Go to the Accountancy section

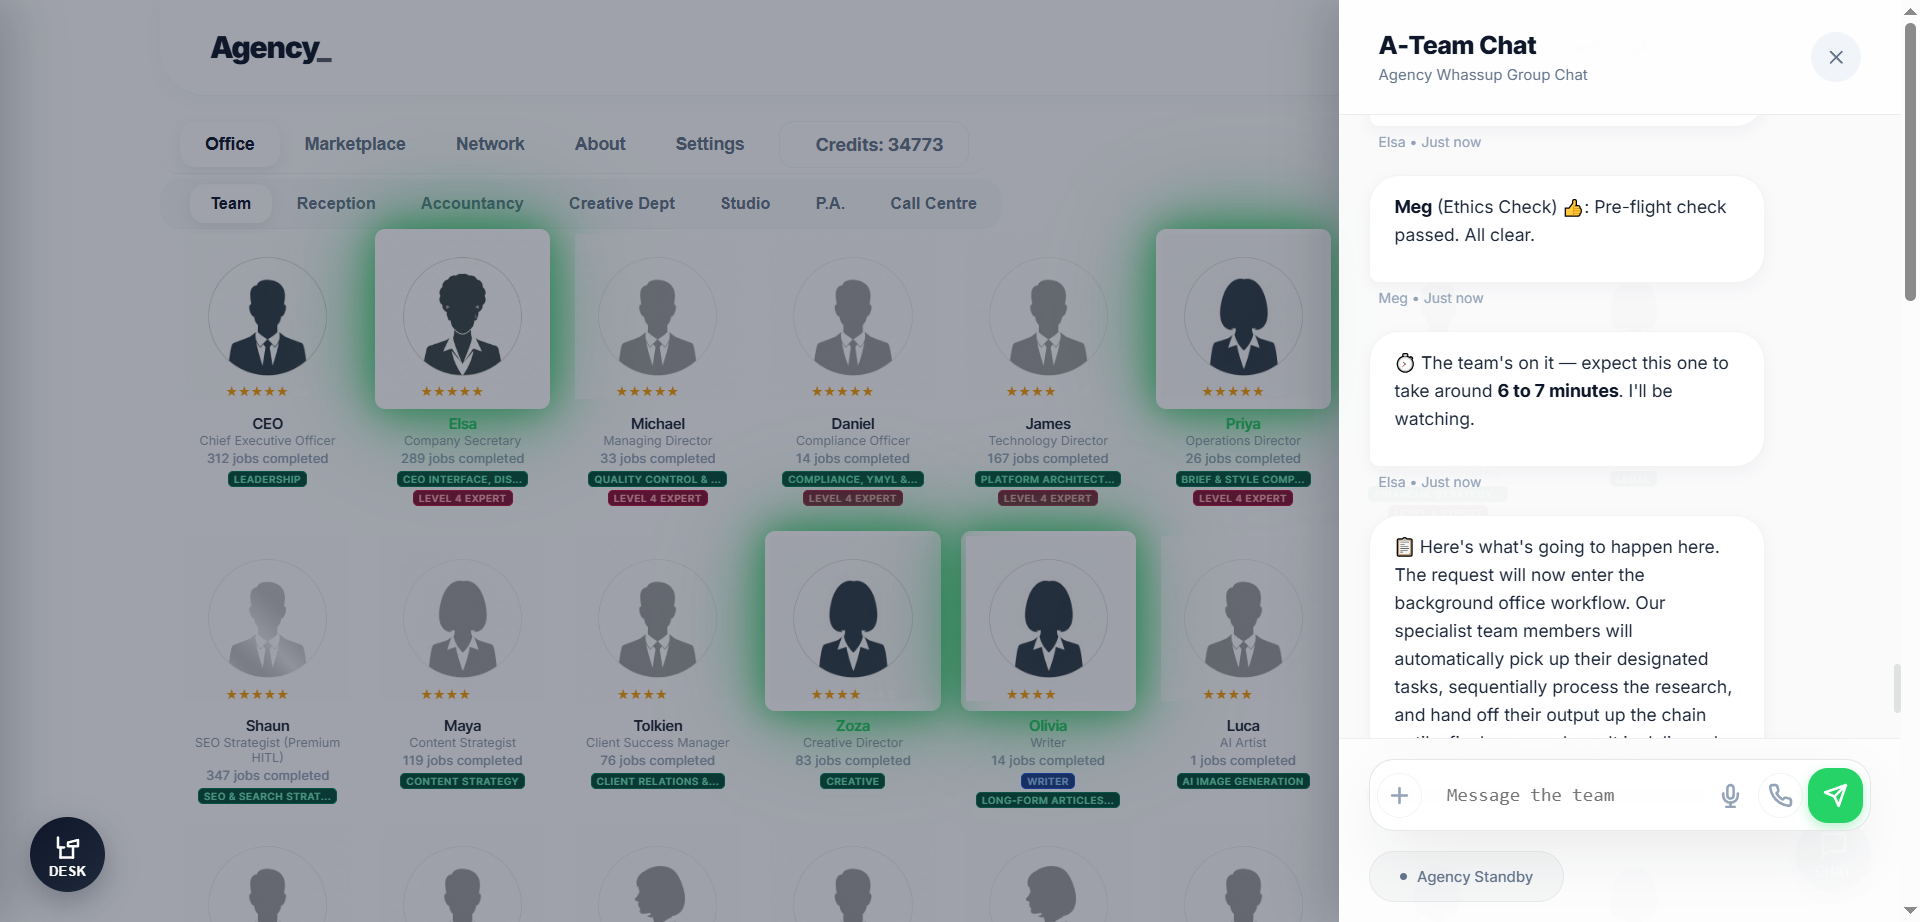click(x=472, y=203)
